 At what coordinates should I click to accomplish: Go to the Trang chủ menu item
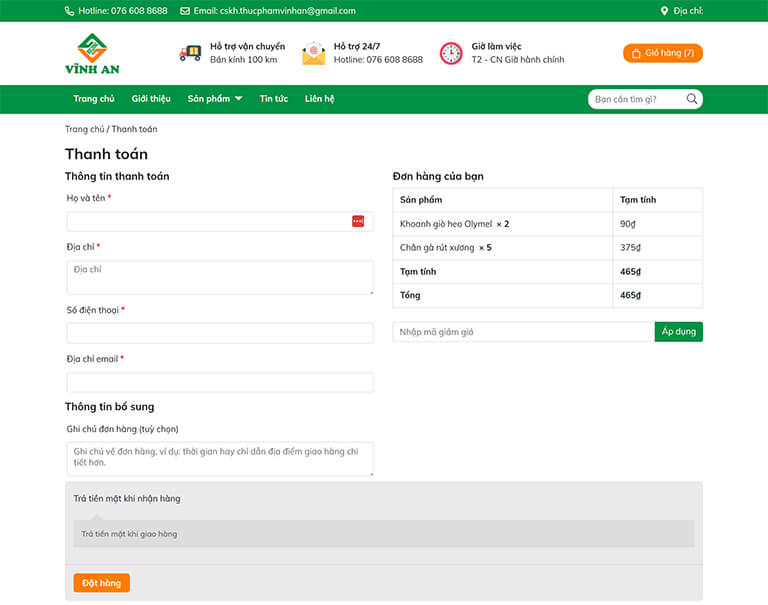[94, 98]
